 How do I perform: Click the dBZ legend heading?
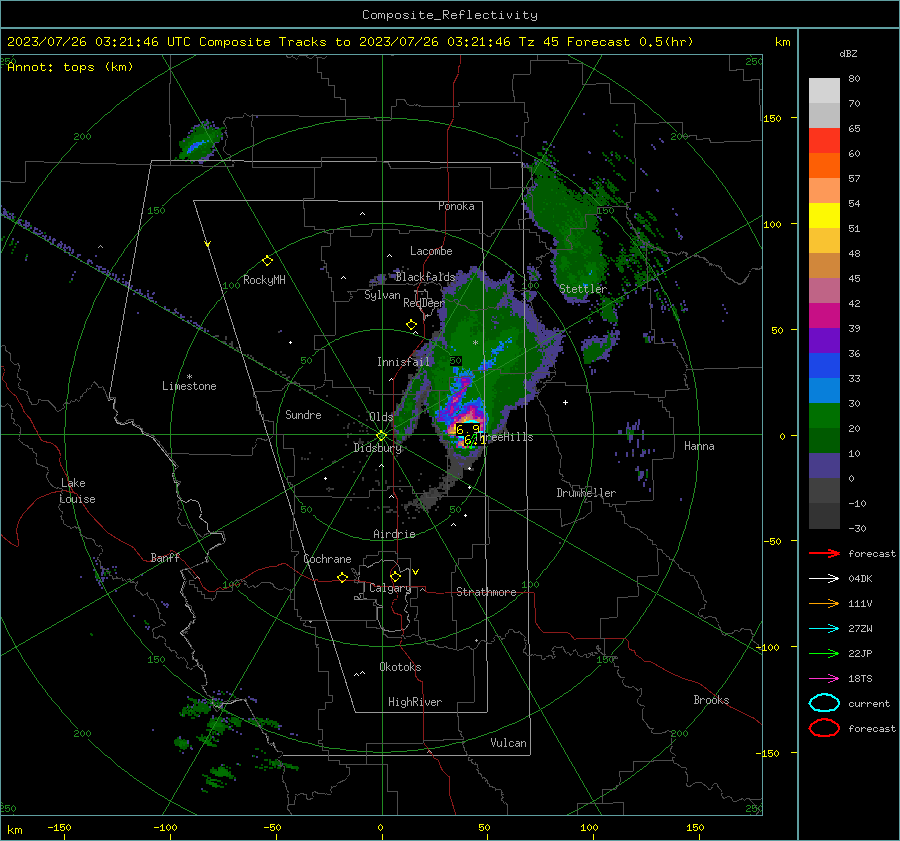tap(848, 53)
